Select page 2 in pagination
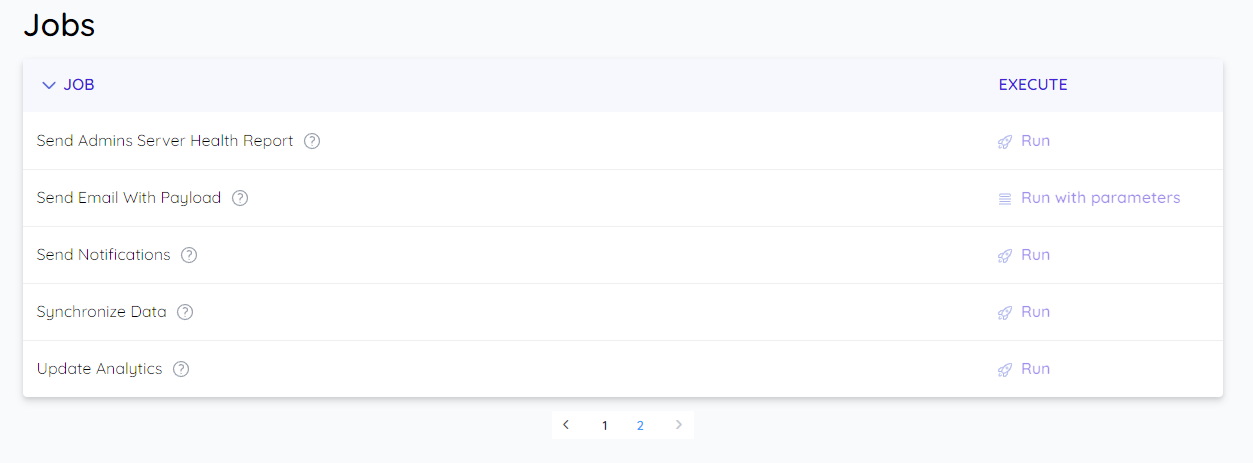The height and width of the screenshot is (463, 1253). pyautogui.click(x=640, y=425)
